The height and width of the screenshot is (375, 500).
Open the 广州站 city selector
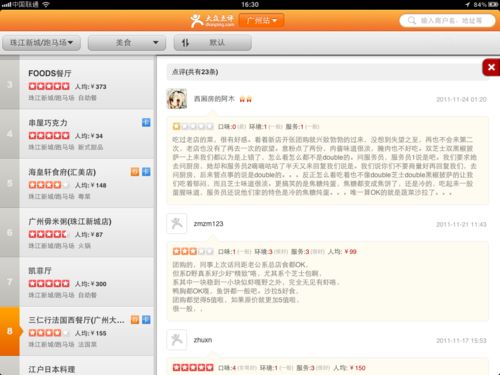coord(262,20)
